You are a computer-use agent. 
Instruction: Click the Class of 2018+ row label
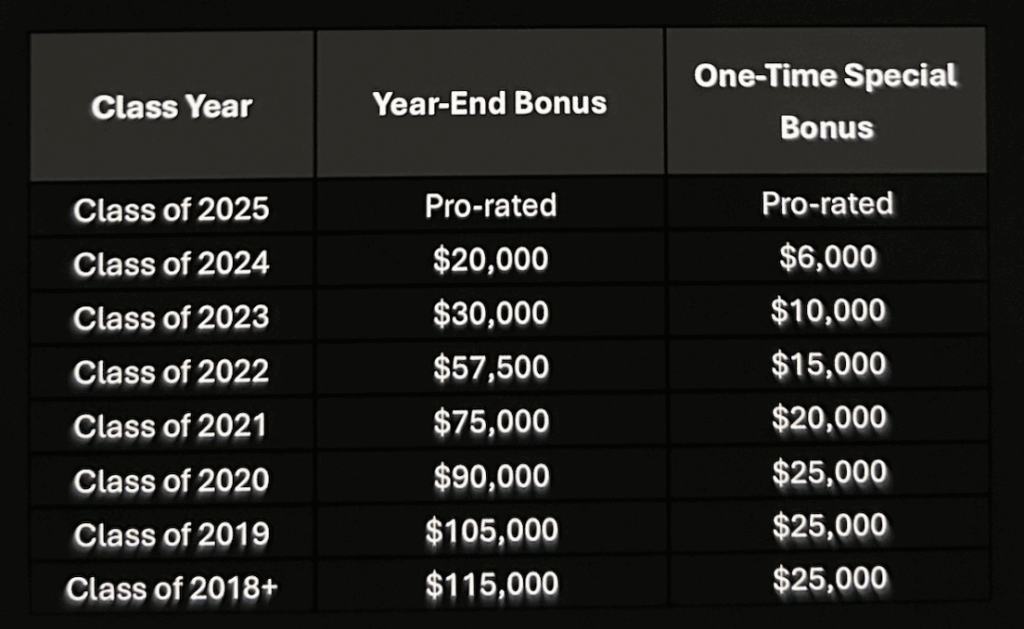(x=172, y=590)
